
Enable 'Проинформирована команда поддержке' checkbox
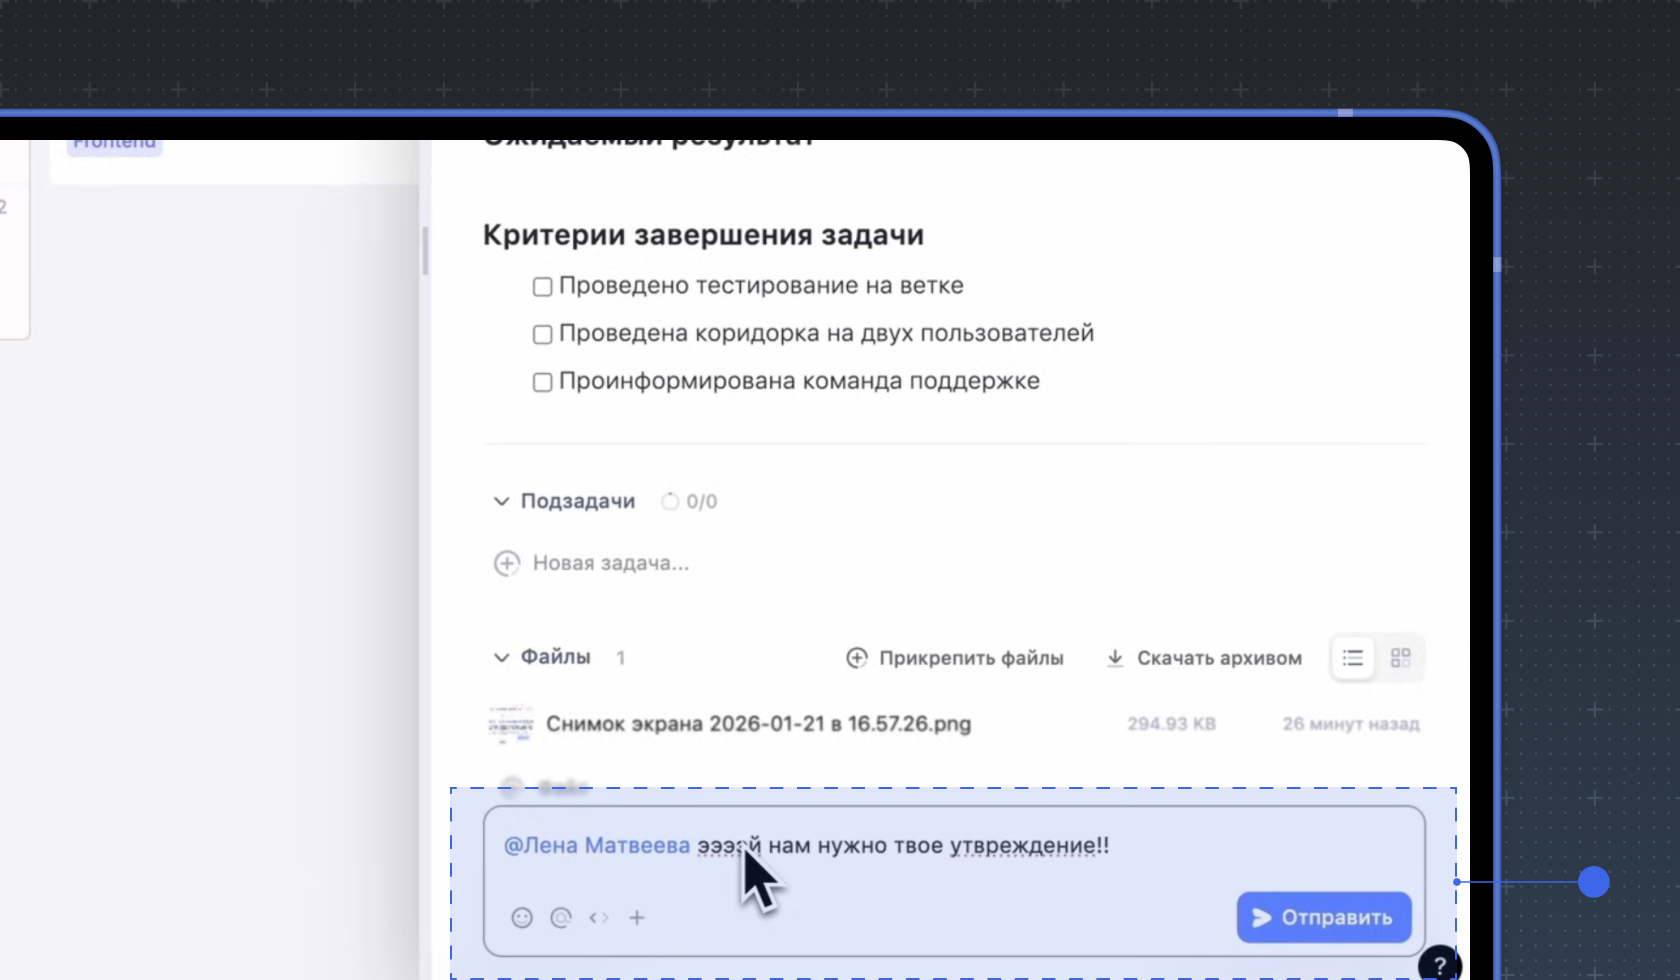click(x=542, y=382)
